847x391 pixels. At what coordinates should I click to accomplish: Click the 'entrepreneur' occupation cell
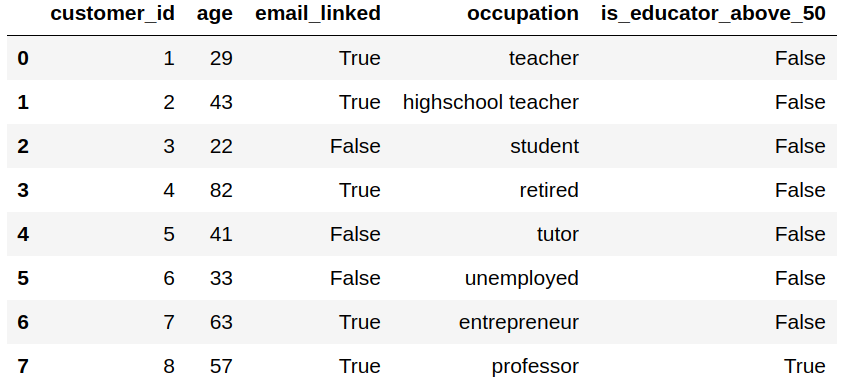click(519, 322)
